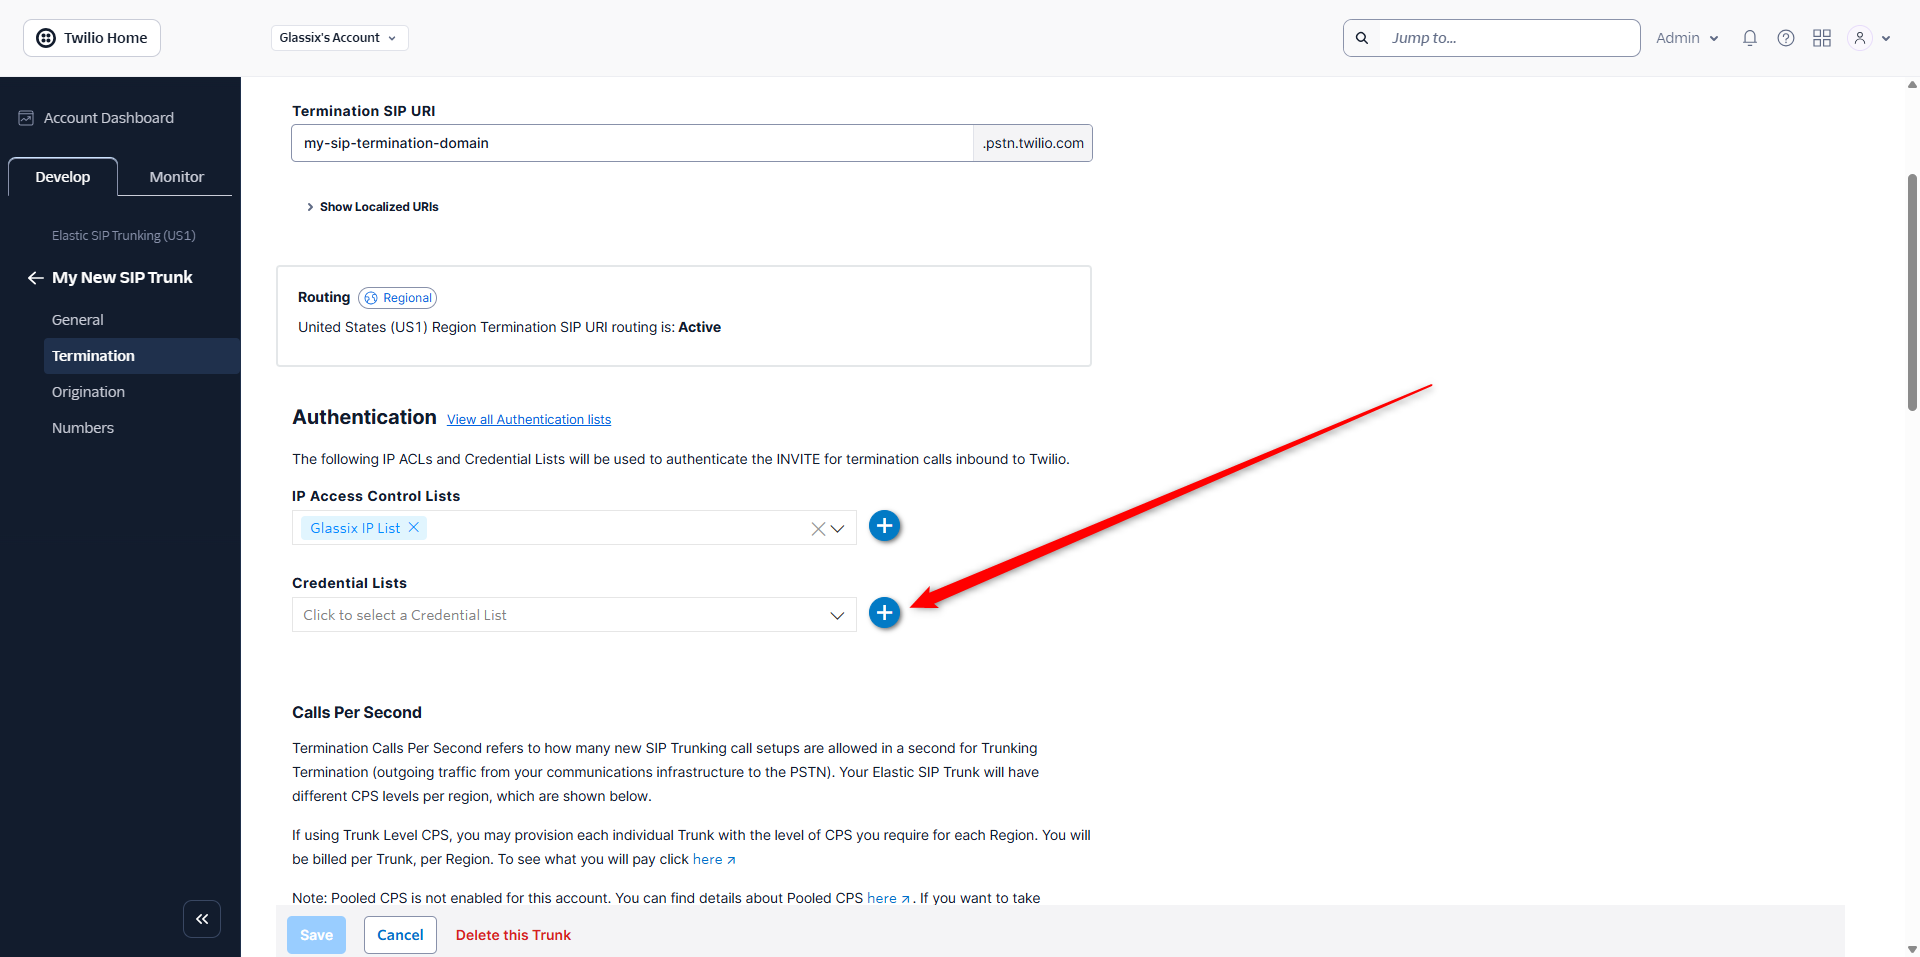Click the pricing 'here' link after 'pay click'
The height and width of the screenshot is (957, 1920).
tap(714, 860)
